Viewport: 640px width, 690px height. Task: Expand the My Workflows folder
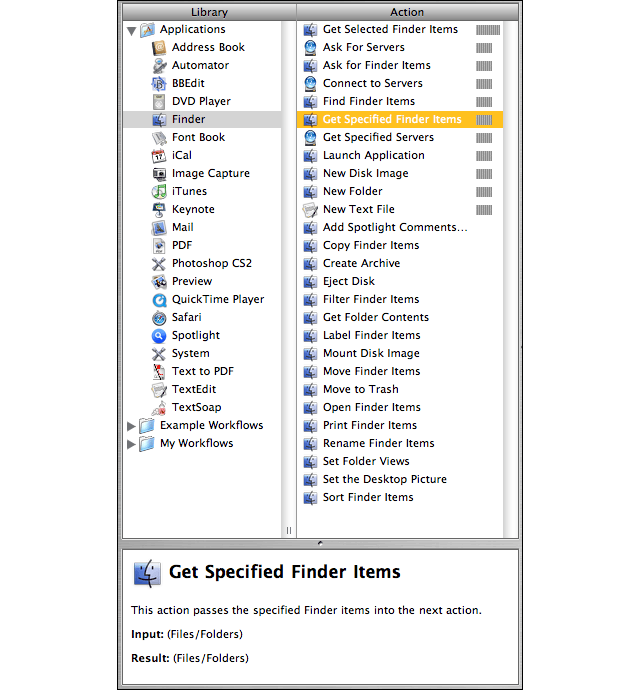pyautogui.click(x=131, y=444)
